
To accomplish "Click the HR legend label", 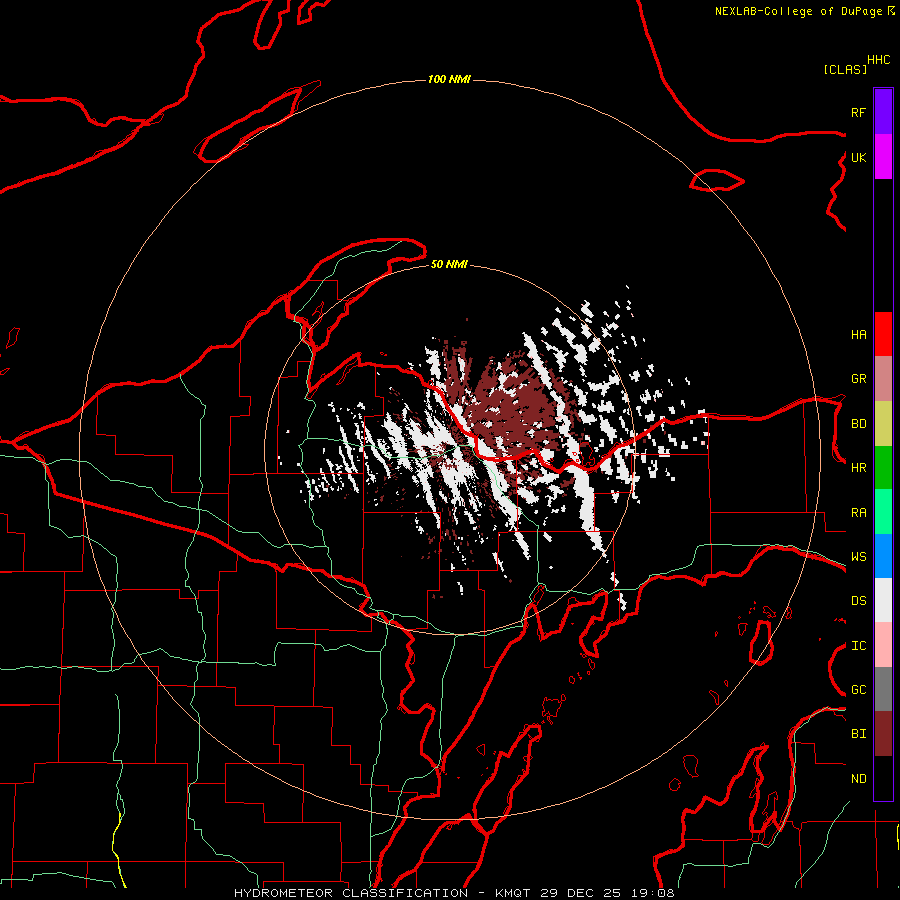I will click(858, 468).
